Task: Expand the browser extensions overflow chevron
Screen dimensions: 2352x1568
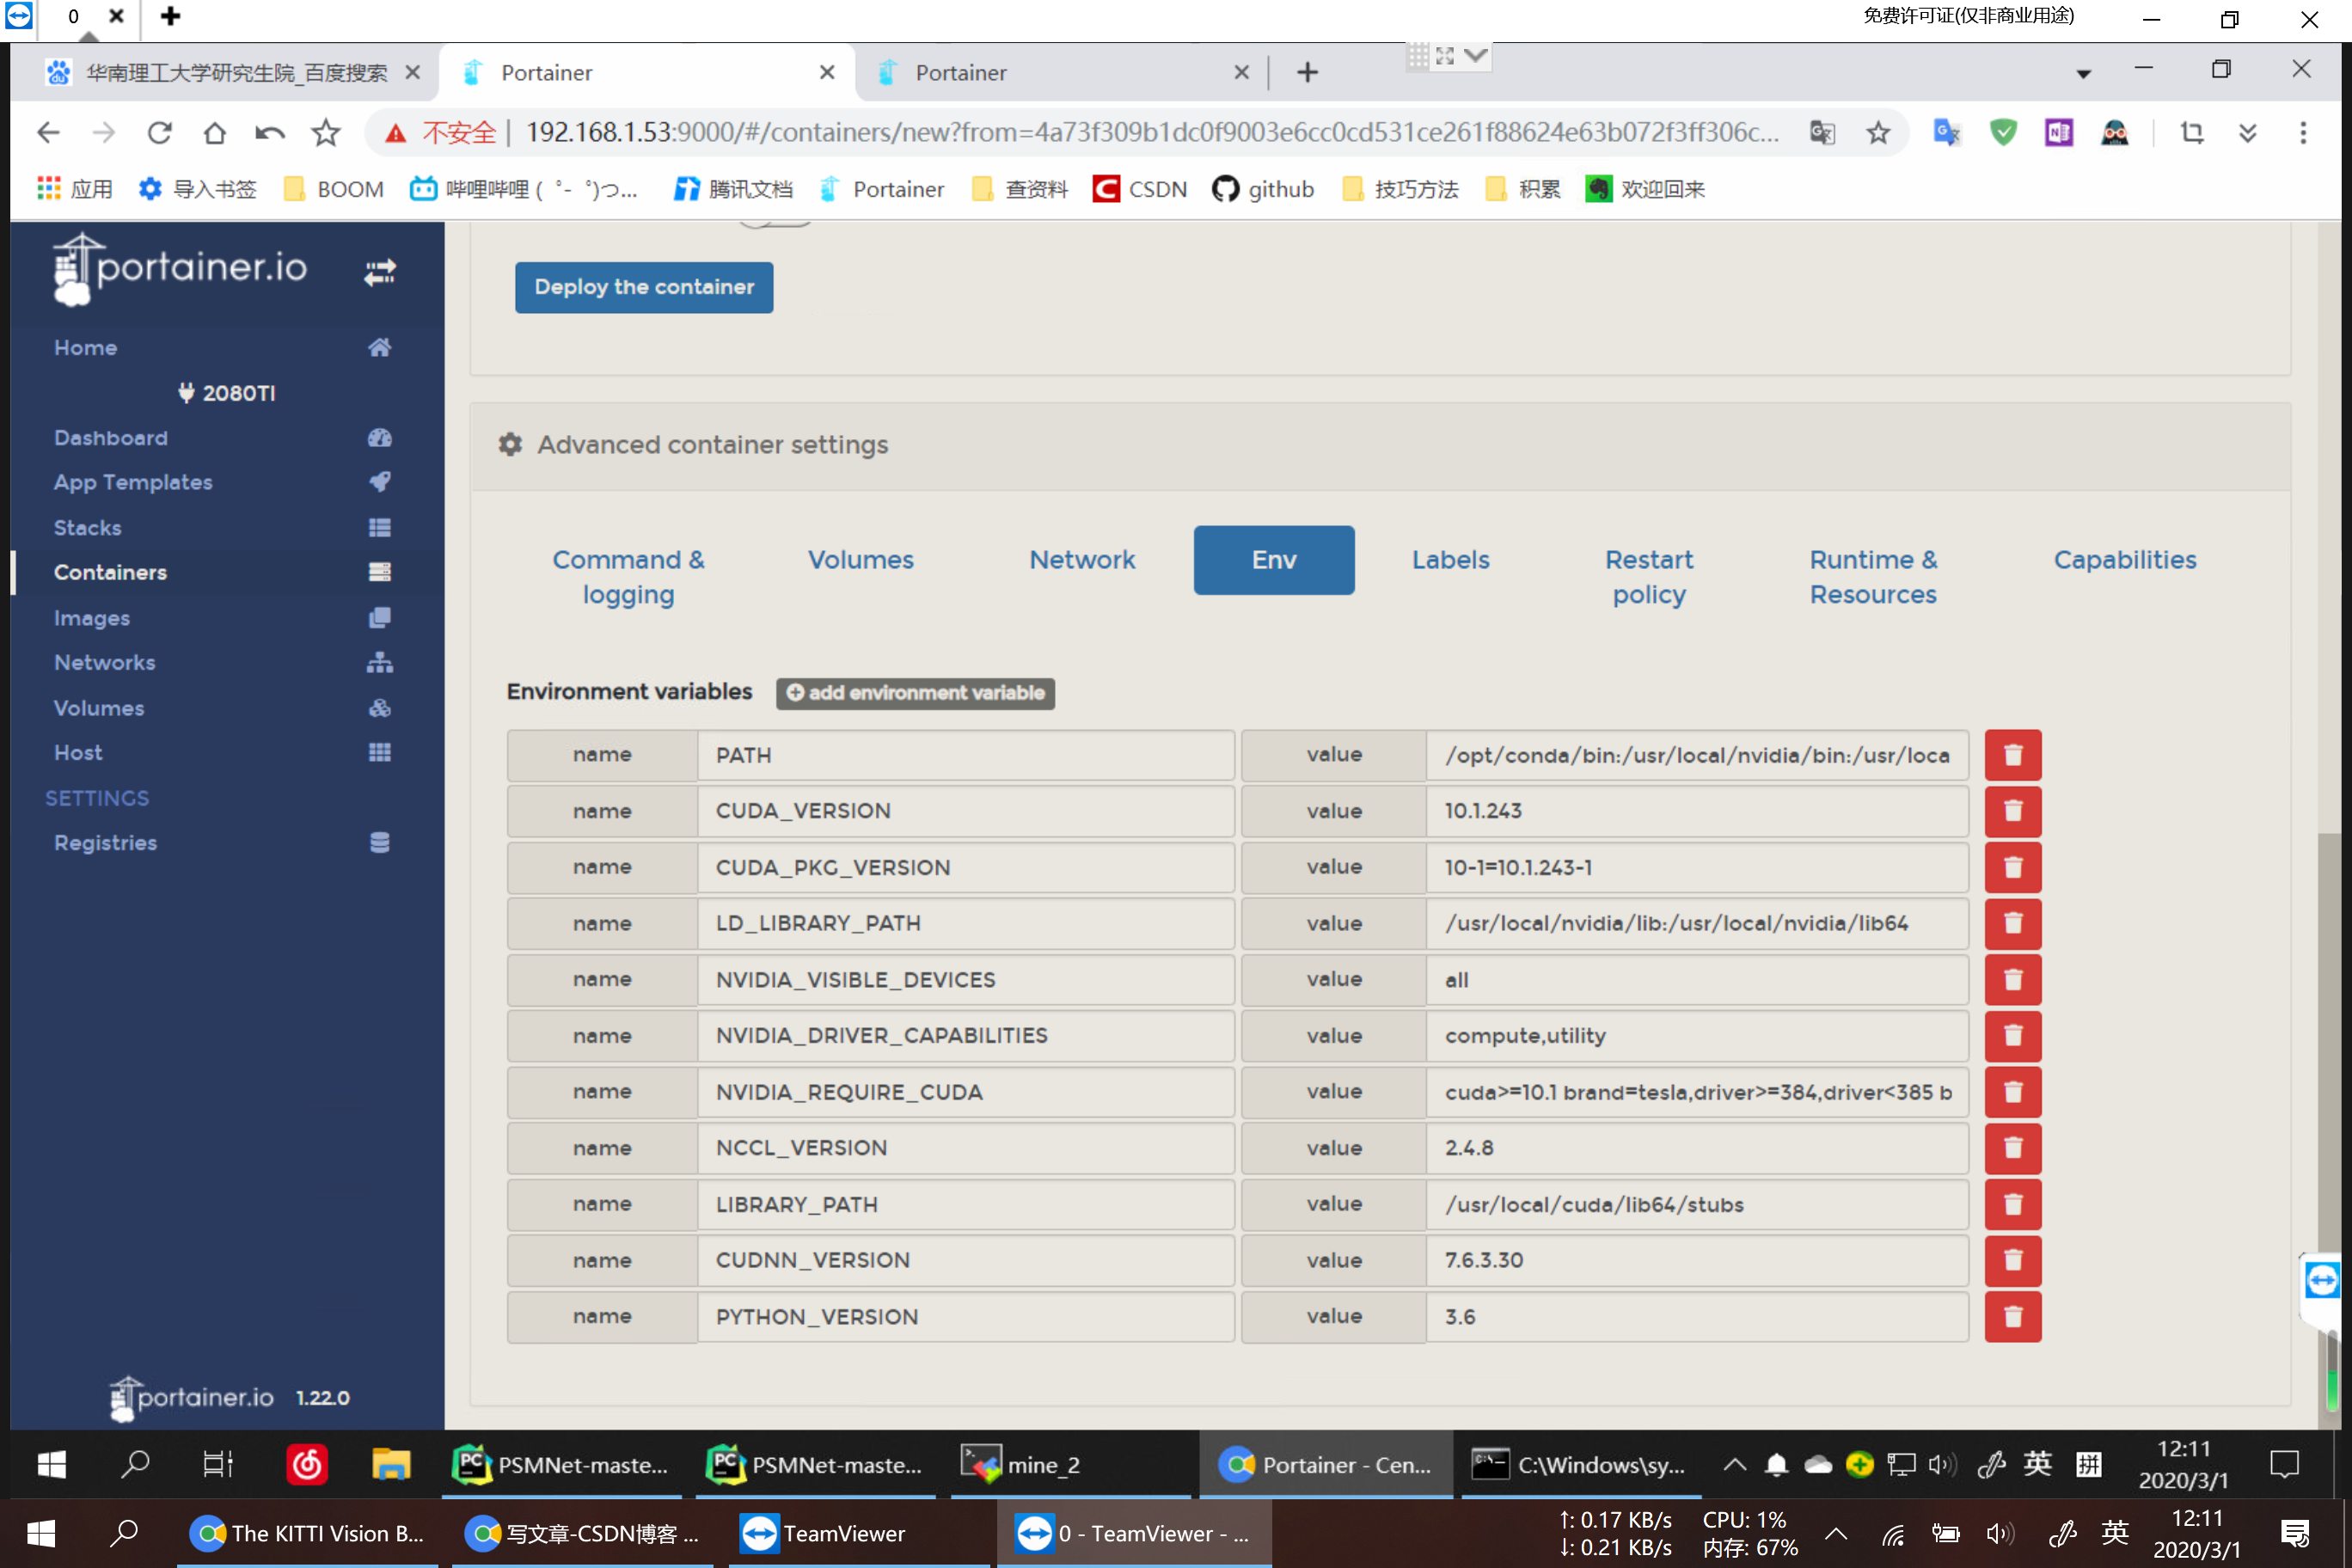Action: point(2247,132)
